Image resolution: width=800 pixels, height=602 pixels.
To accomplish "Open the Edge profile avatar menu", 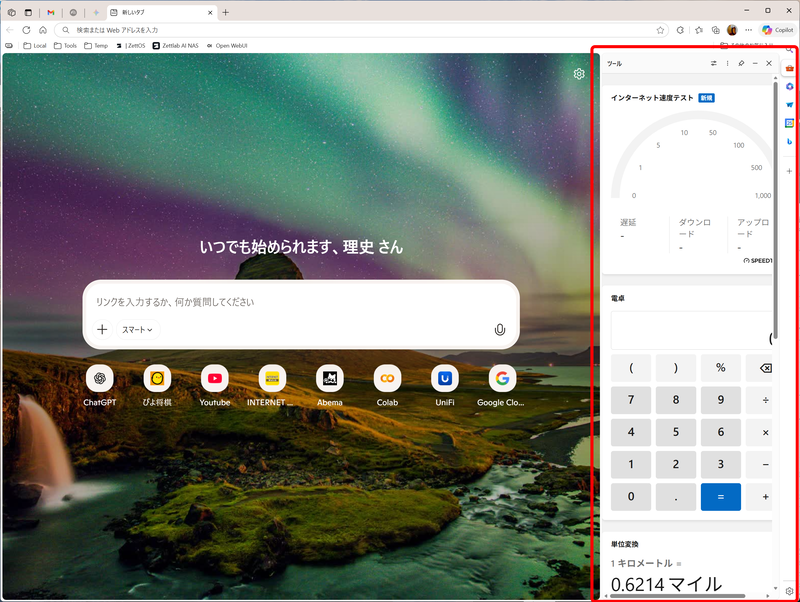I will click(x=732, y=29).
